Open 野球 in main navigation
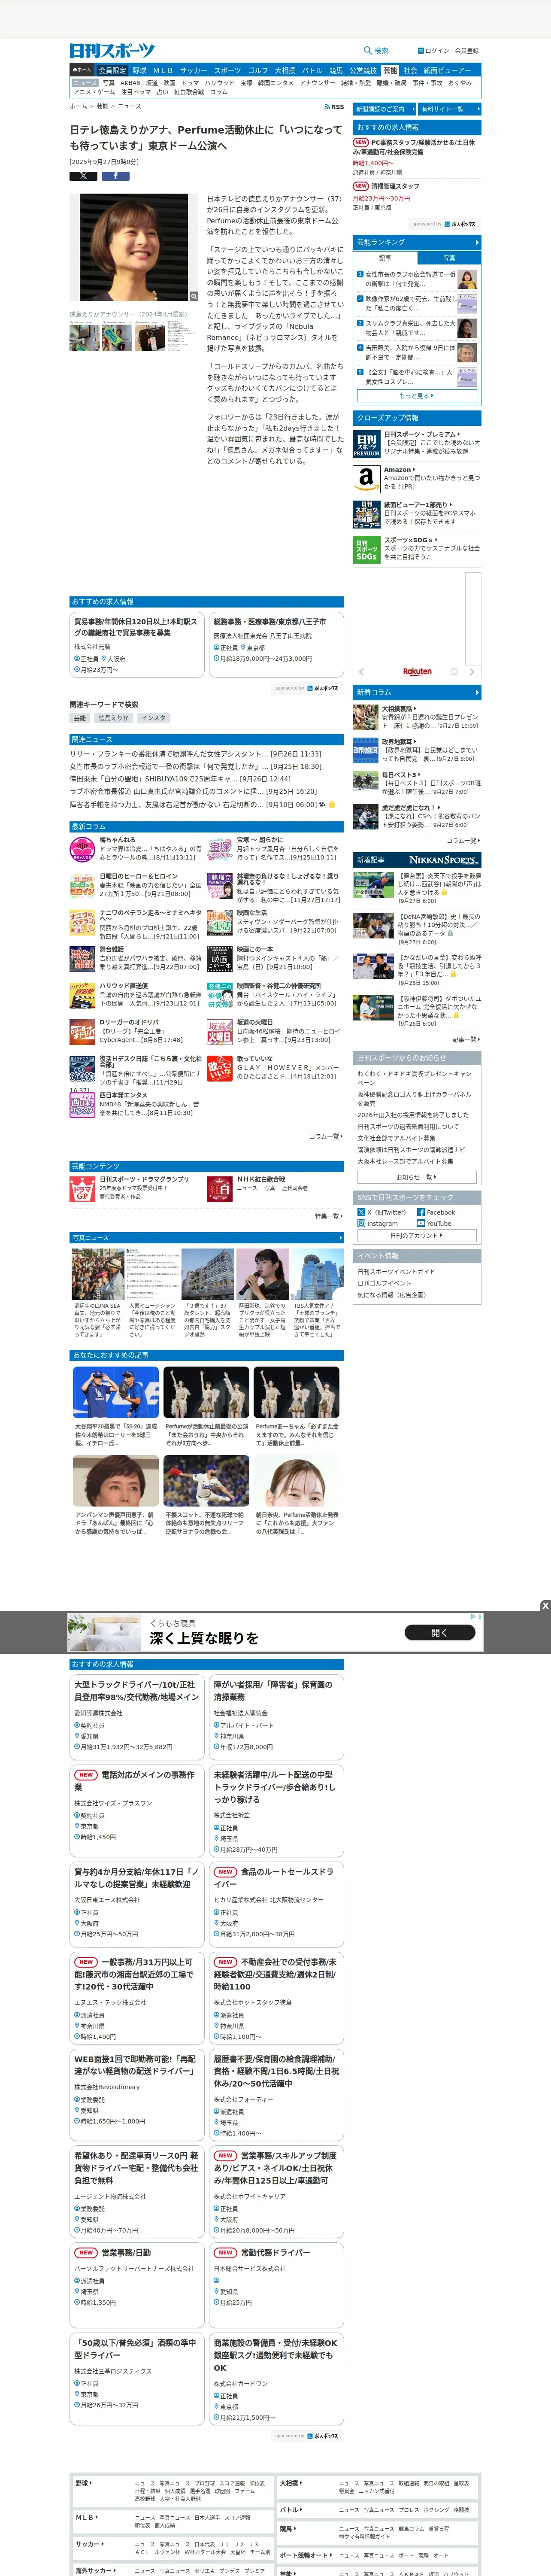This screenshot has height=2576, width=551. click(x=139, y=71)
